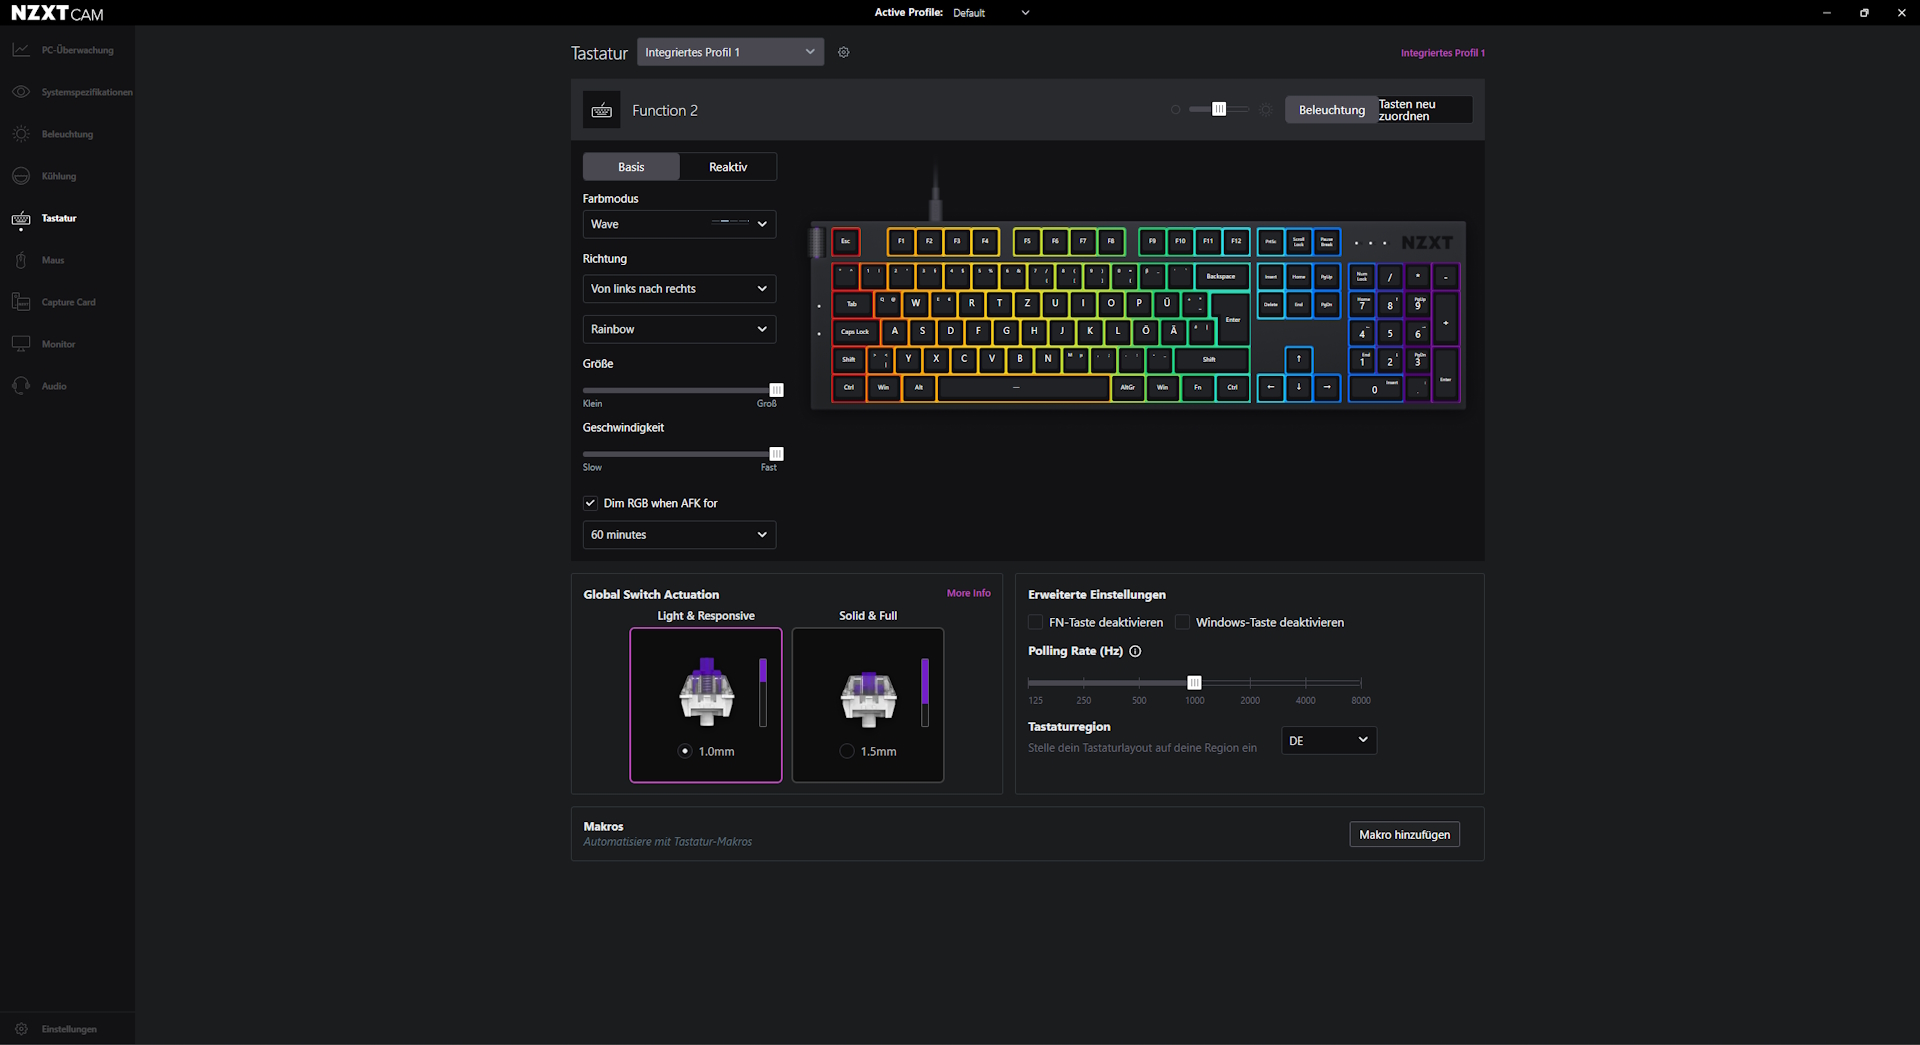Open Kühlung cooling icon in sidebar

tap(21, 176)
